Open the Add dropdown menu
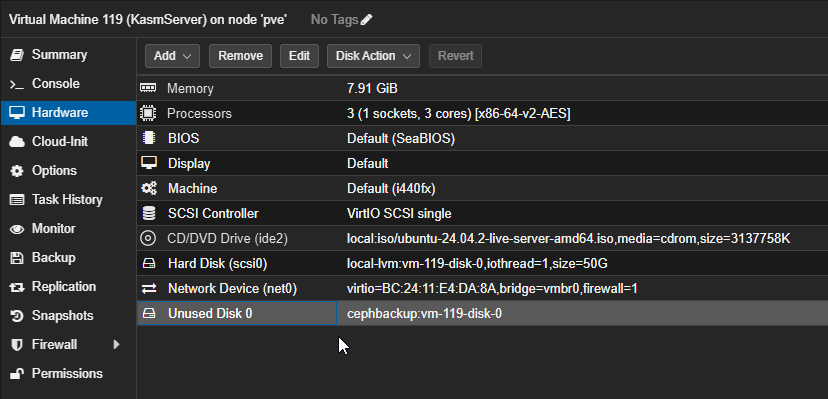Screen dimensions: 828x399 pyautogui.click(x=172, y=56)
